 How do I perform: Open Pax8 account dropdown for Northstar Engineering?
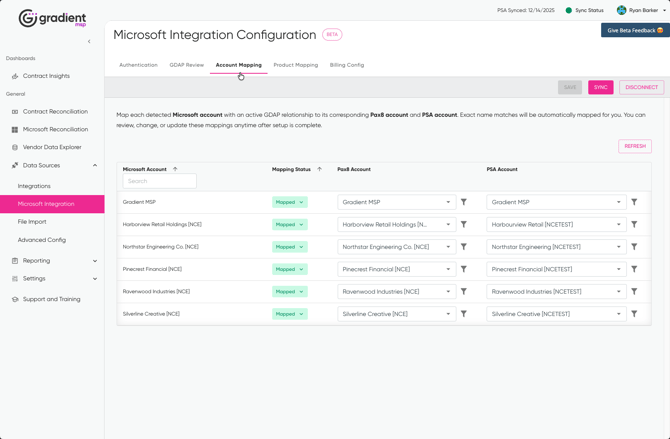coord(397,247)
